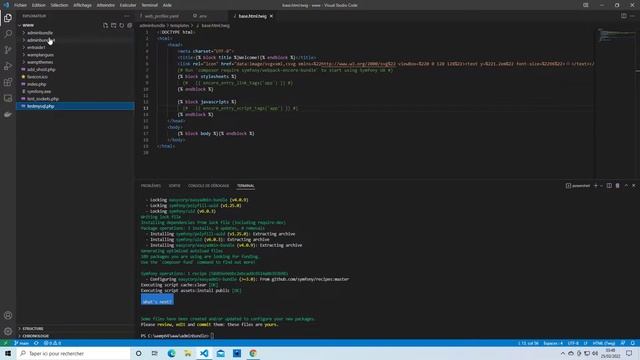Switch to the .env editor tab
The width and height of the screenshot is (640, 360).
(202, 16)
